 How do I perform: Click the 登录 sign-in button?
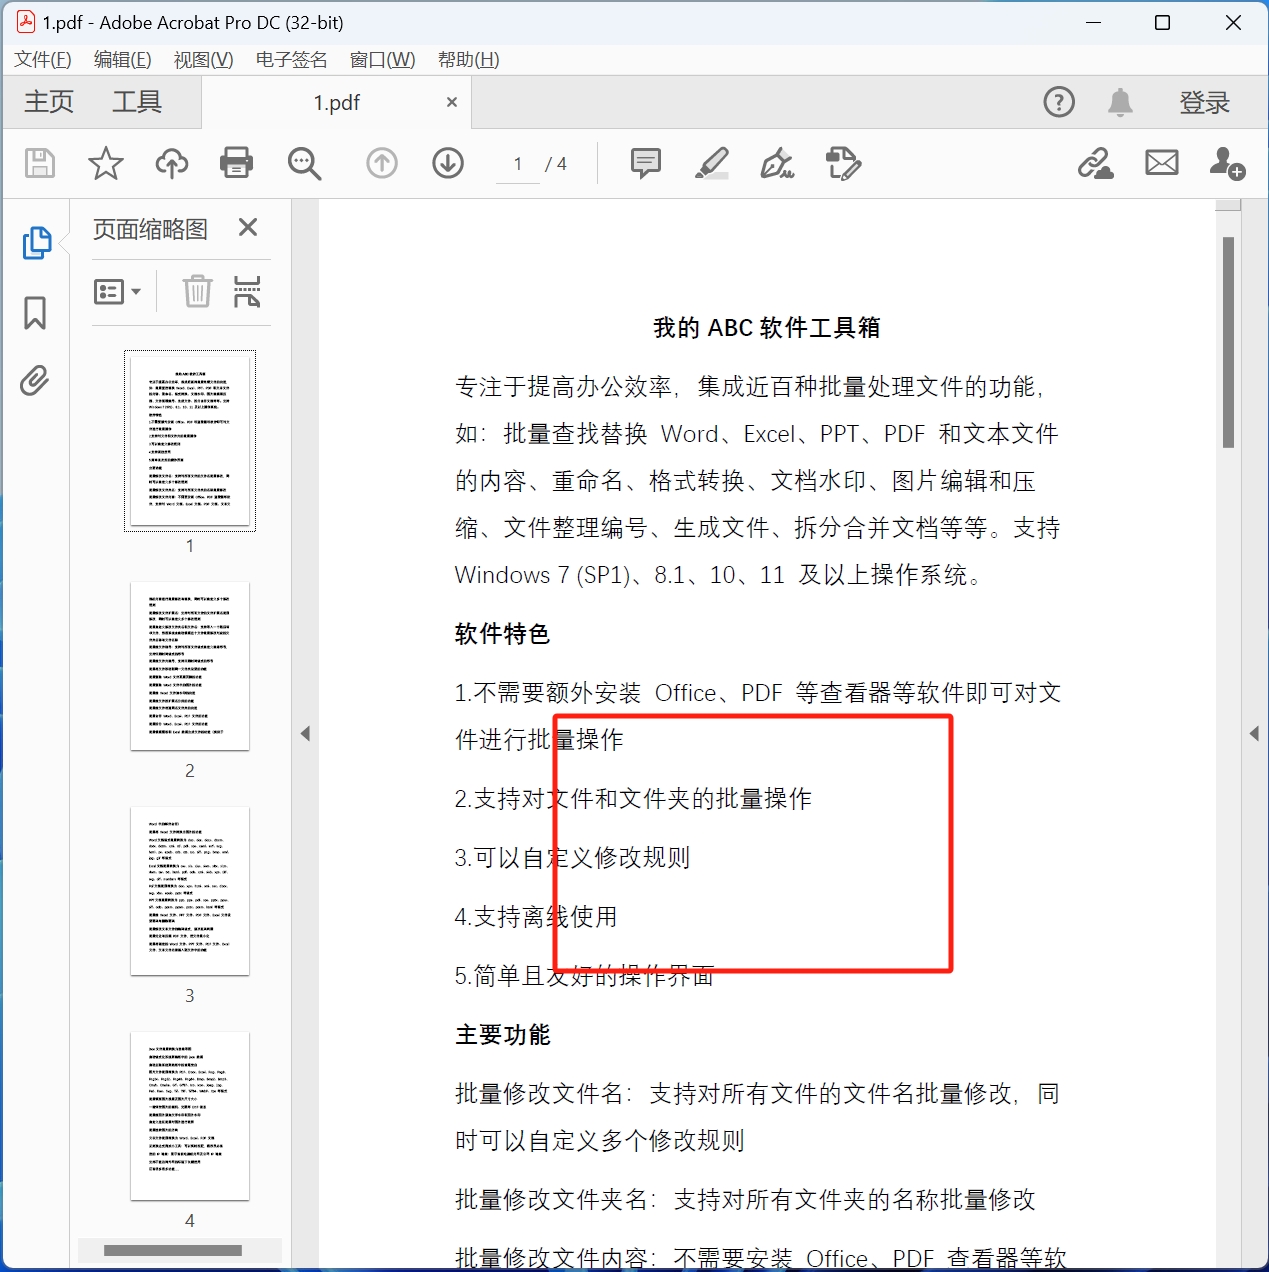click(x=1204, y=101)
